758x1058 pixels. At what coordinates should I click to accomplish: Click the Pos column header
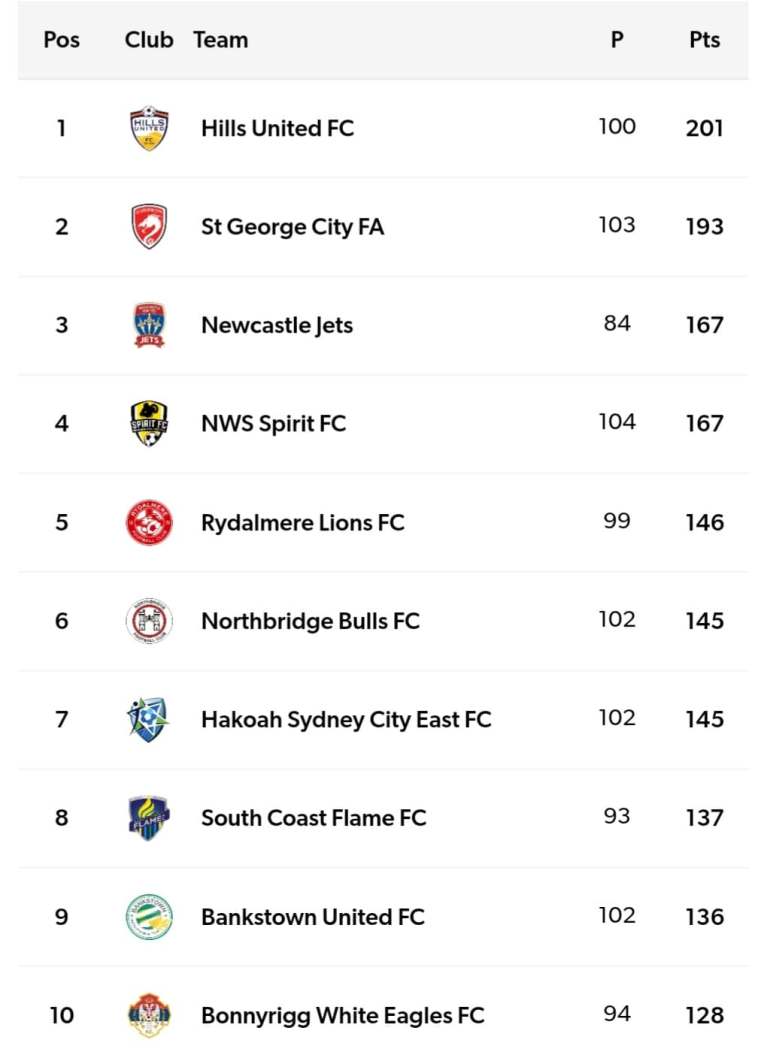62,40
